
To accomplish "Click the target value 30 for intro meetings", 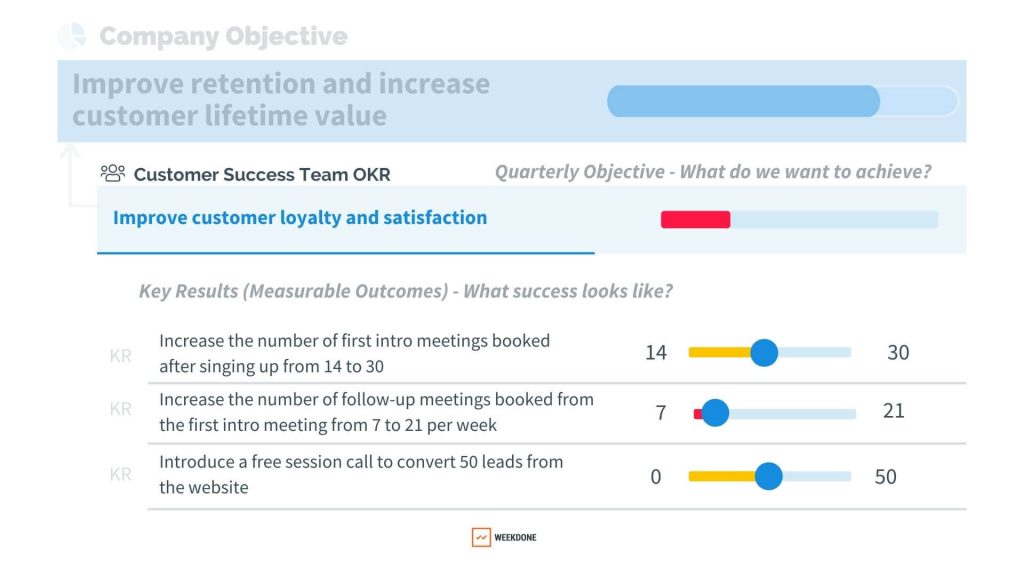I will [x=898, y=353].
